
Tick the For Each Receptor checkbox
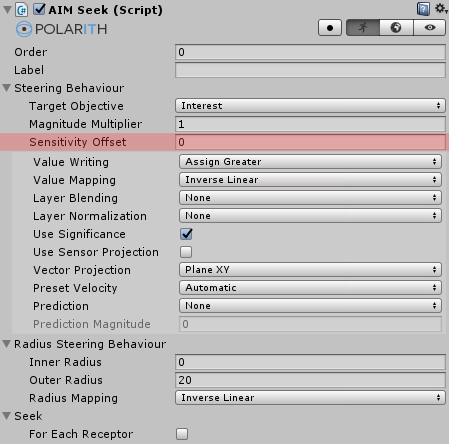pos(182,434)
